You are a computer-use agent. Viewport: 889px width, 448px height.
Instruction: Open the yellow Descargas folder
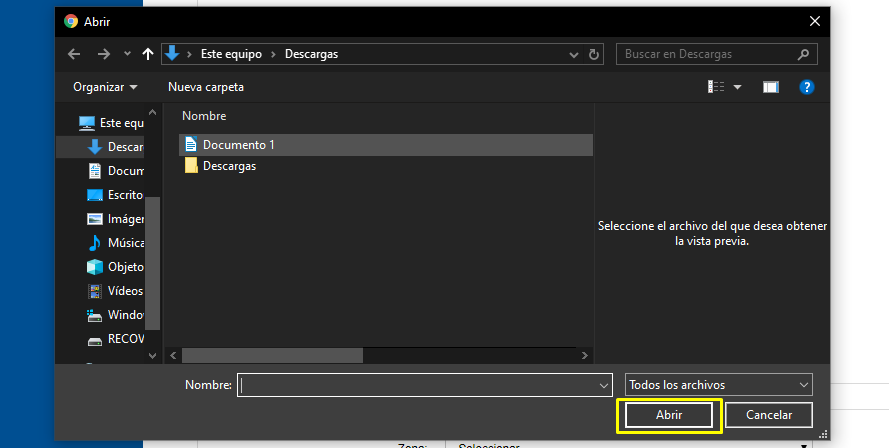point(229,166)
